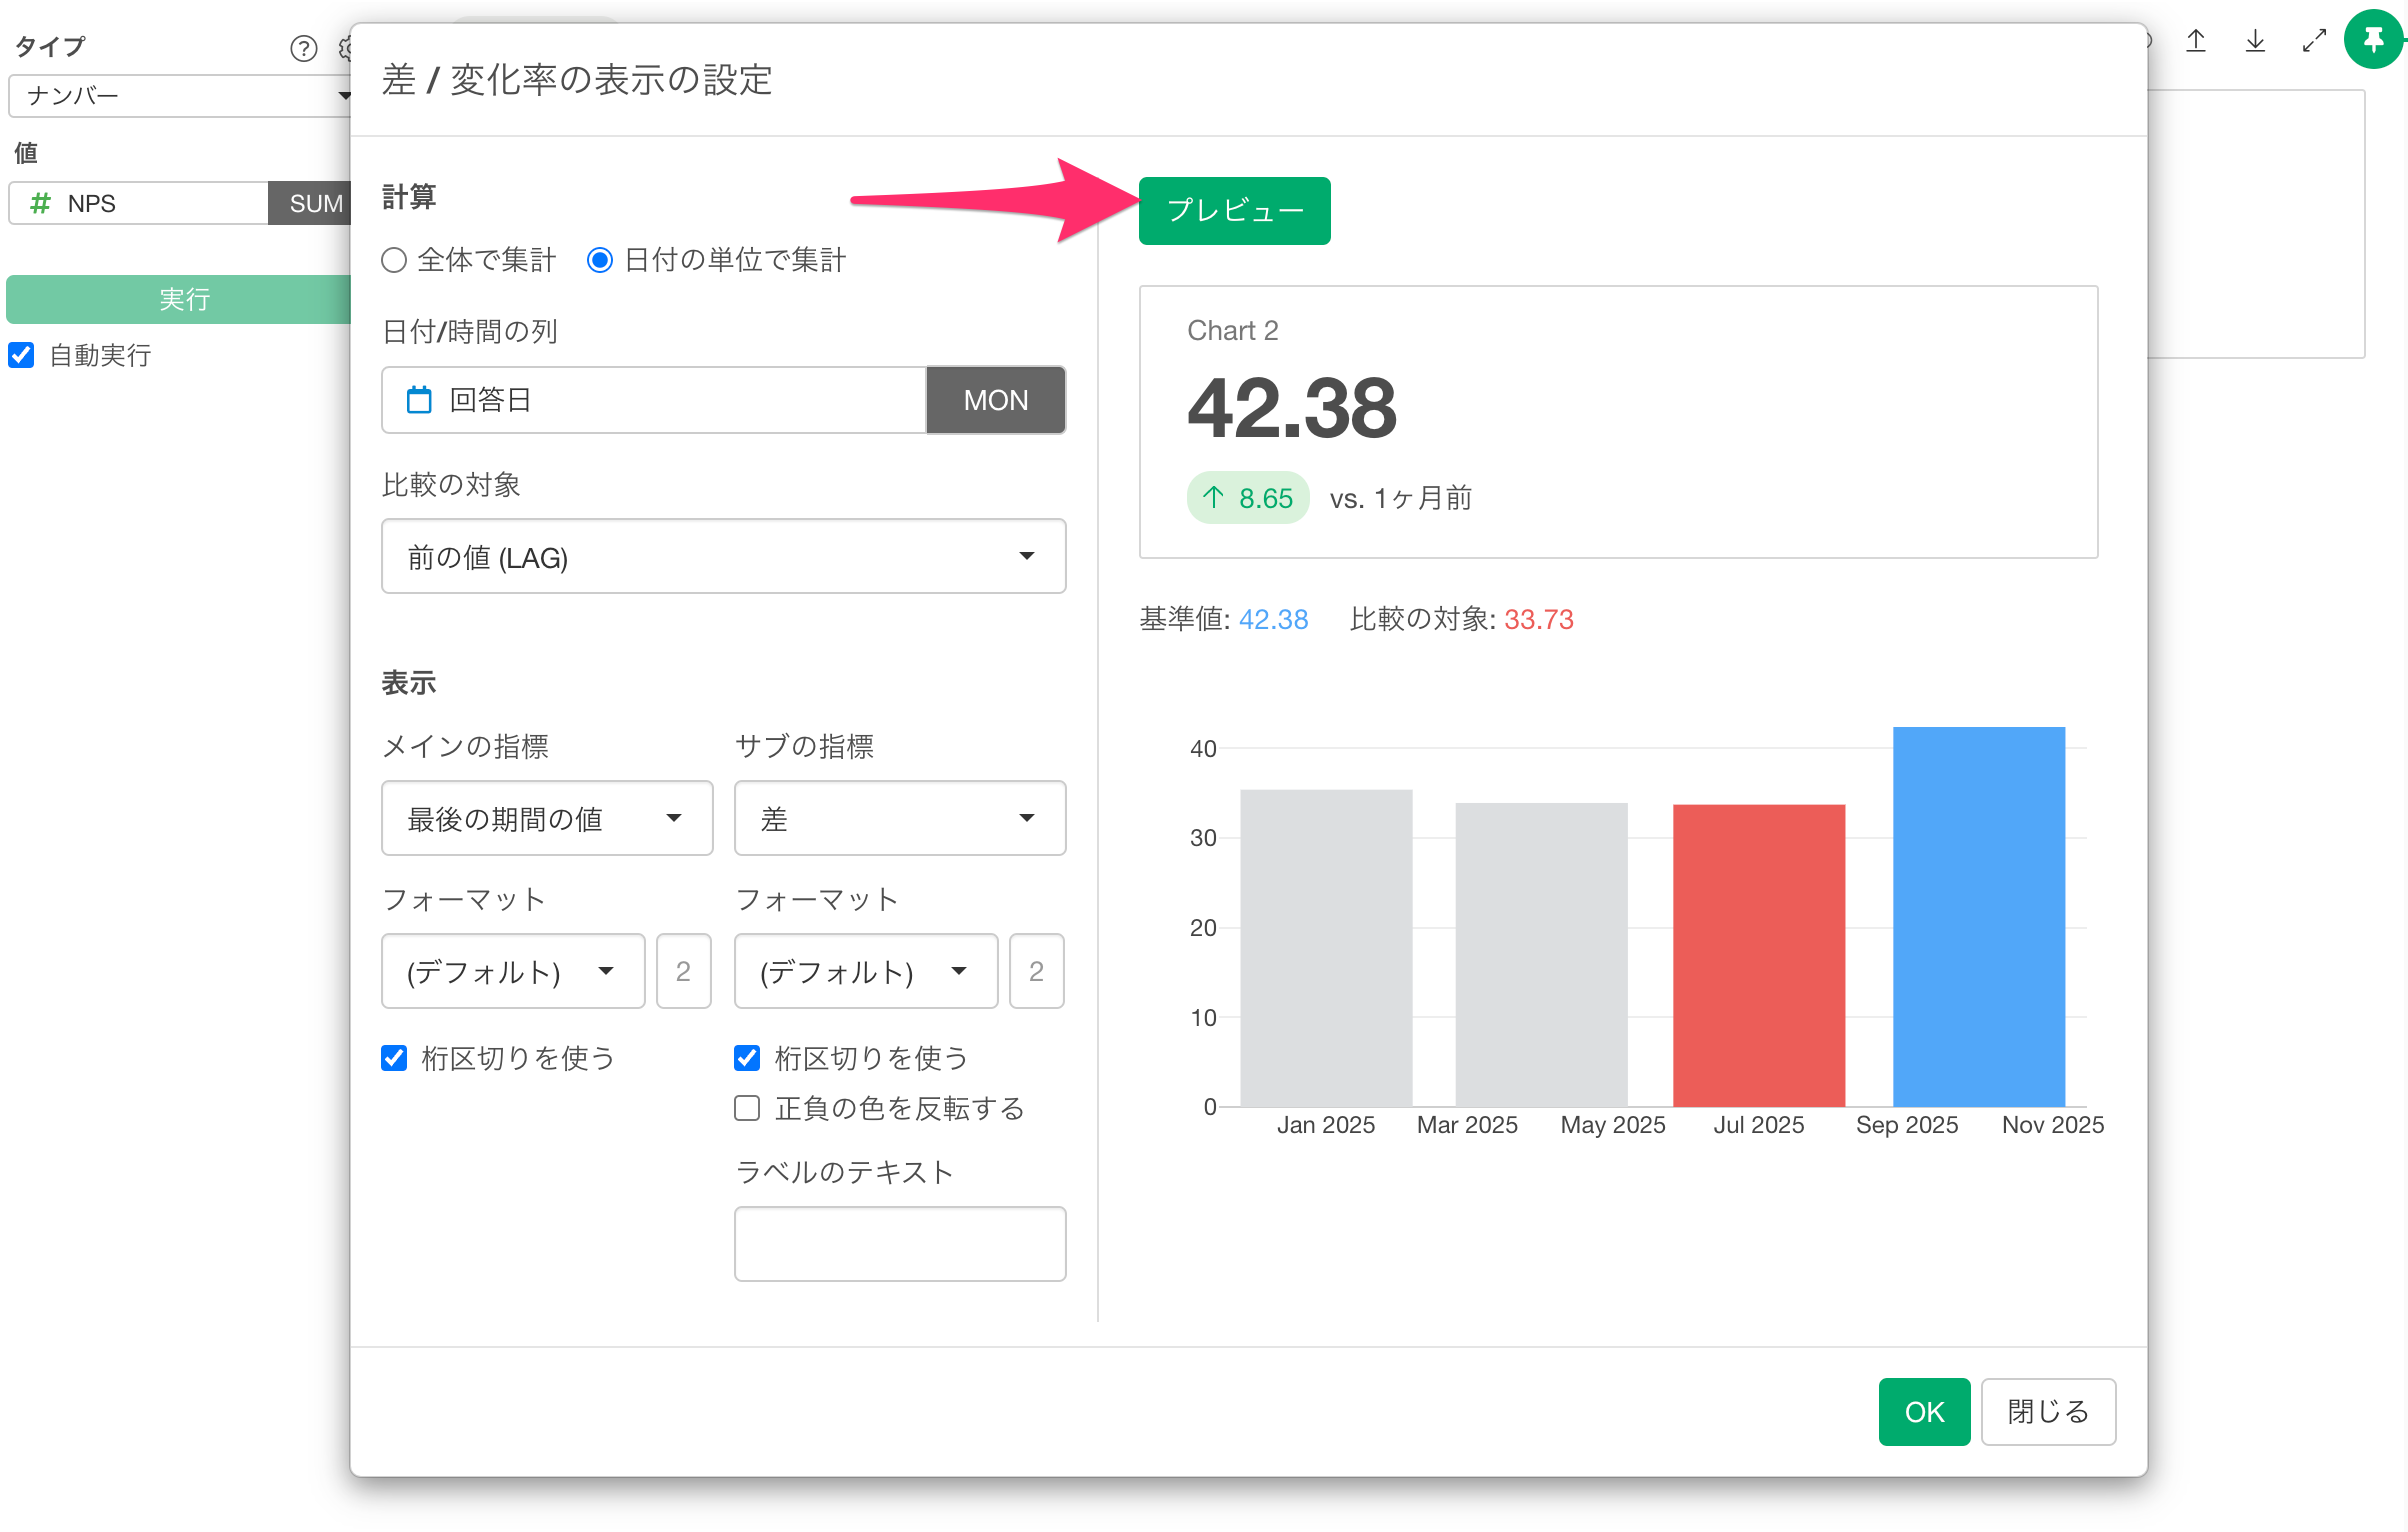The height and width of the screenshot is (1532, 2408).
Task: Expand the サブの指標 差 dropdown
Action: tap(899, 818)
